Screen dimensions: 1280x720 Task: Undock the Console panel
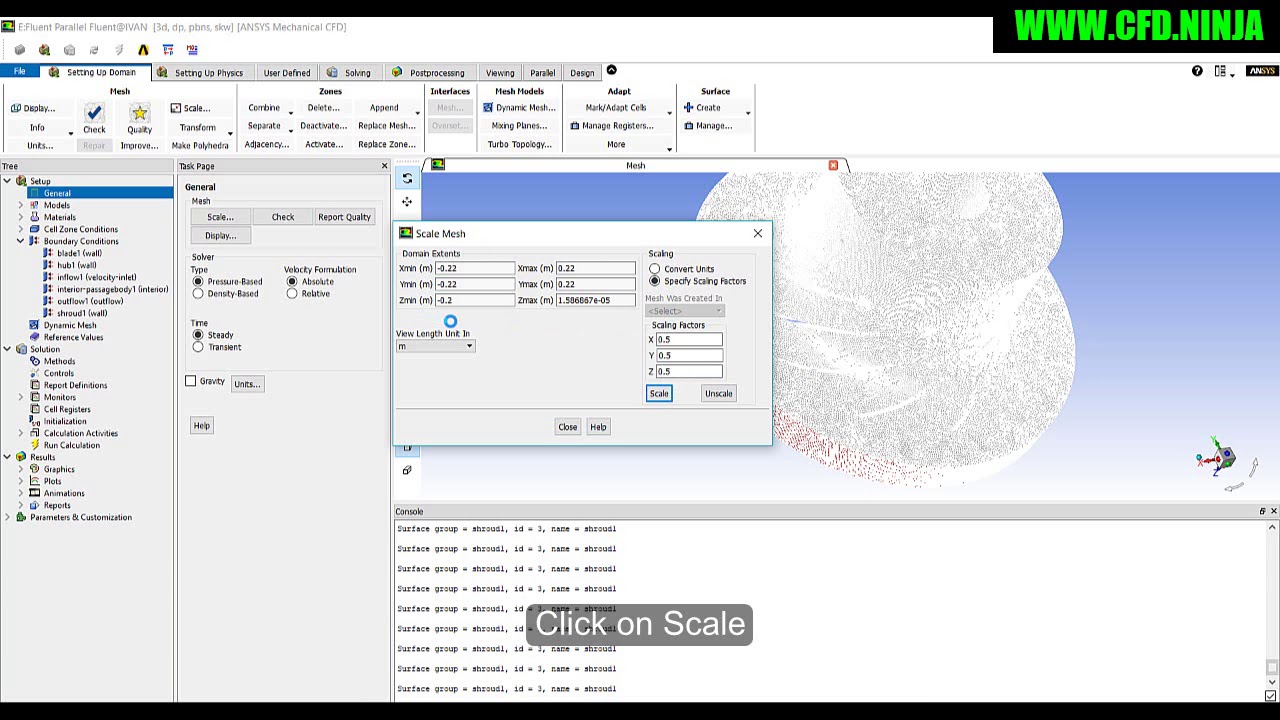tap(1262, 511)
